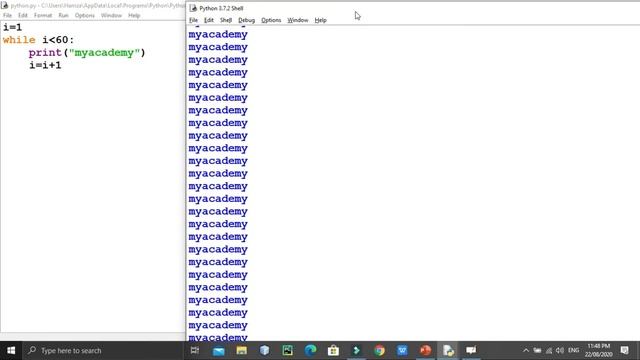Click the Python Shell title bar icon
The height and width of the screenshot is (360, 640).
pos(193,8)
